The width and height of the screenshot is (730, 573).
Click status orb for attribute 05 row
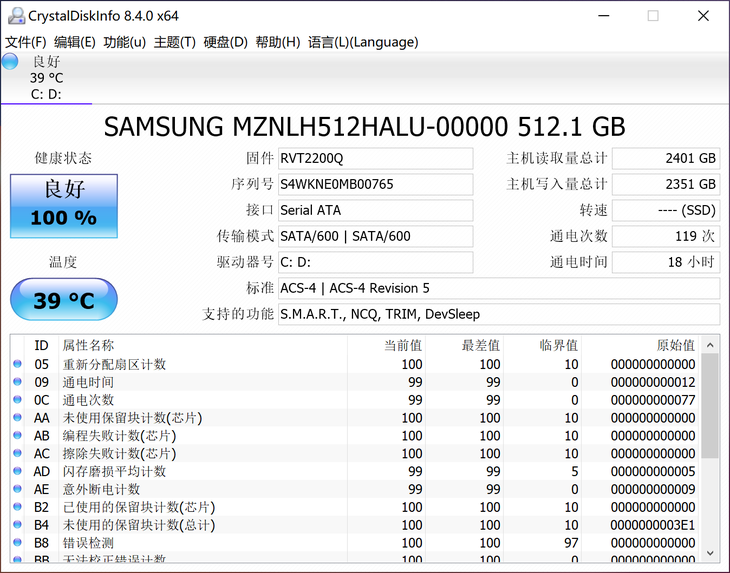17,364
